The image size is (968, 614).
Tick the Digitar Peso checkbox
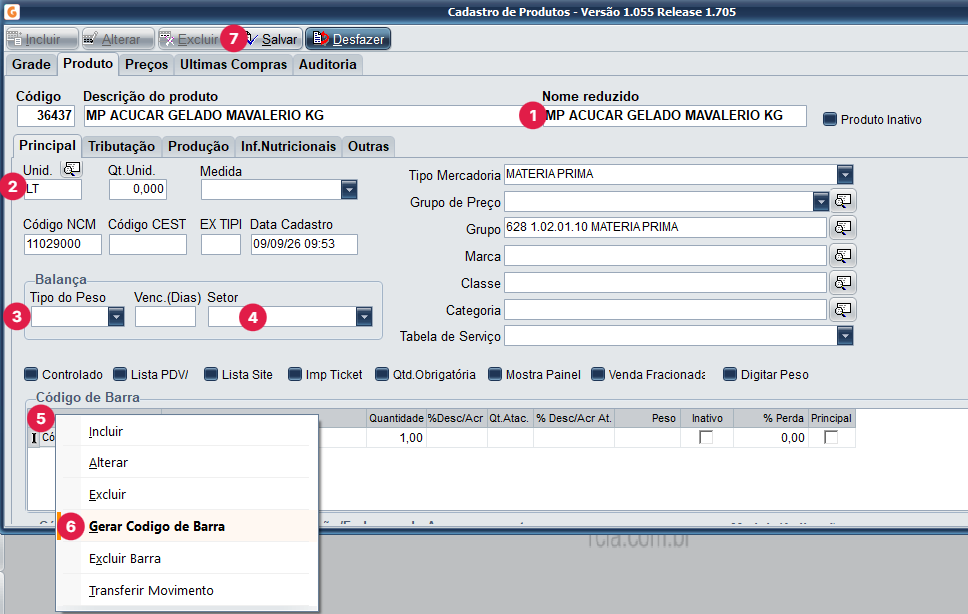click(x=730, y=374)
